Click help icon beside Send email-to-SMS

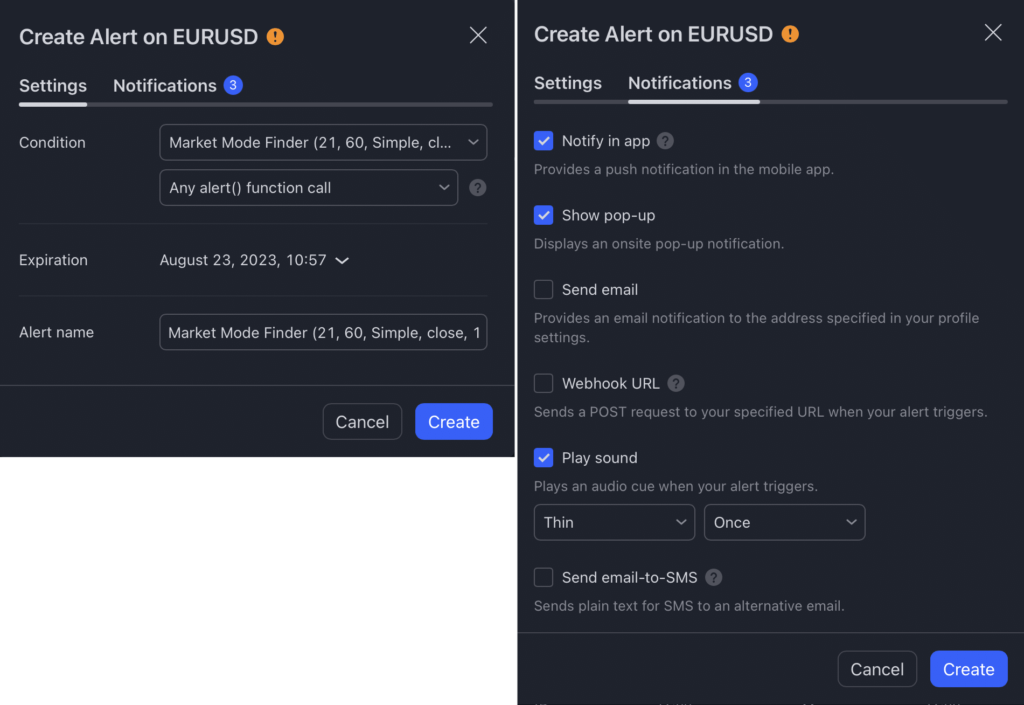click(713, 577)
